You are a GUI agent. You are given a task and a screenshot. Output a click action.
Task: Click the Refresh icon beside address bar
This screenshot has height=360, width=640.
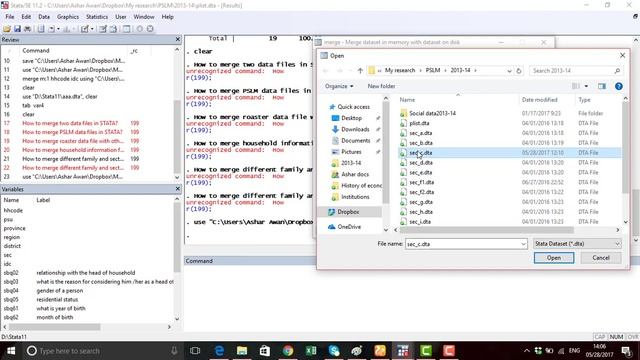click(x=519, y=71)
